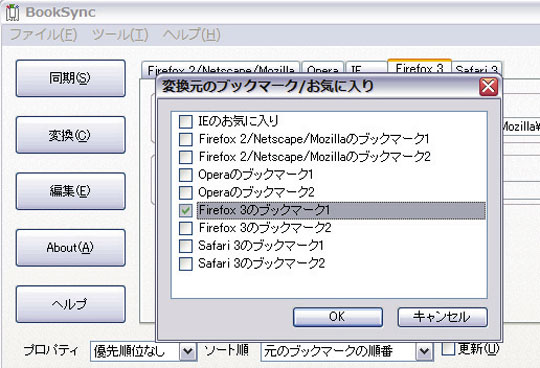Toggle the 更新(U) checkbox
Viewport: 540px width, 368px height.
tap(448, 349)
